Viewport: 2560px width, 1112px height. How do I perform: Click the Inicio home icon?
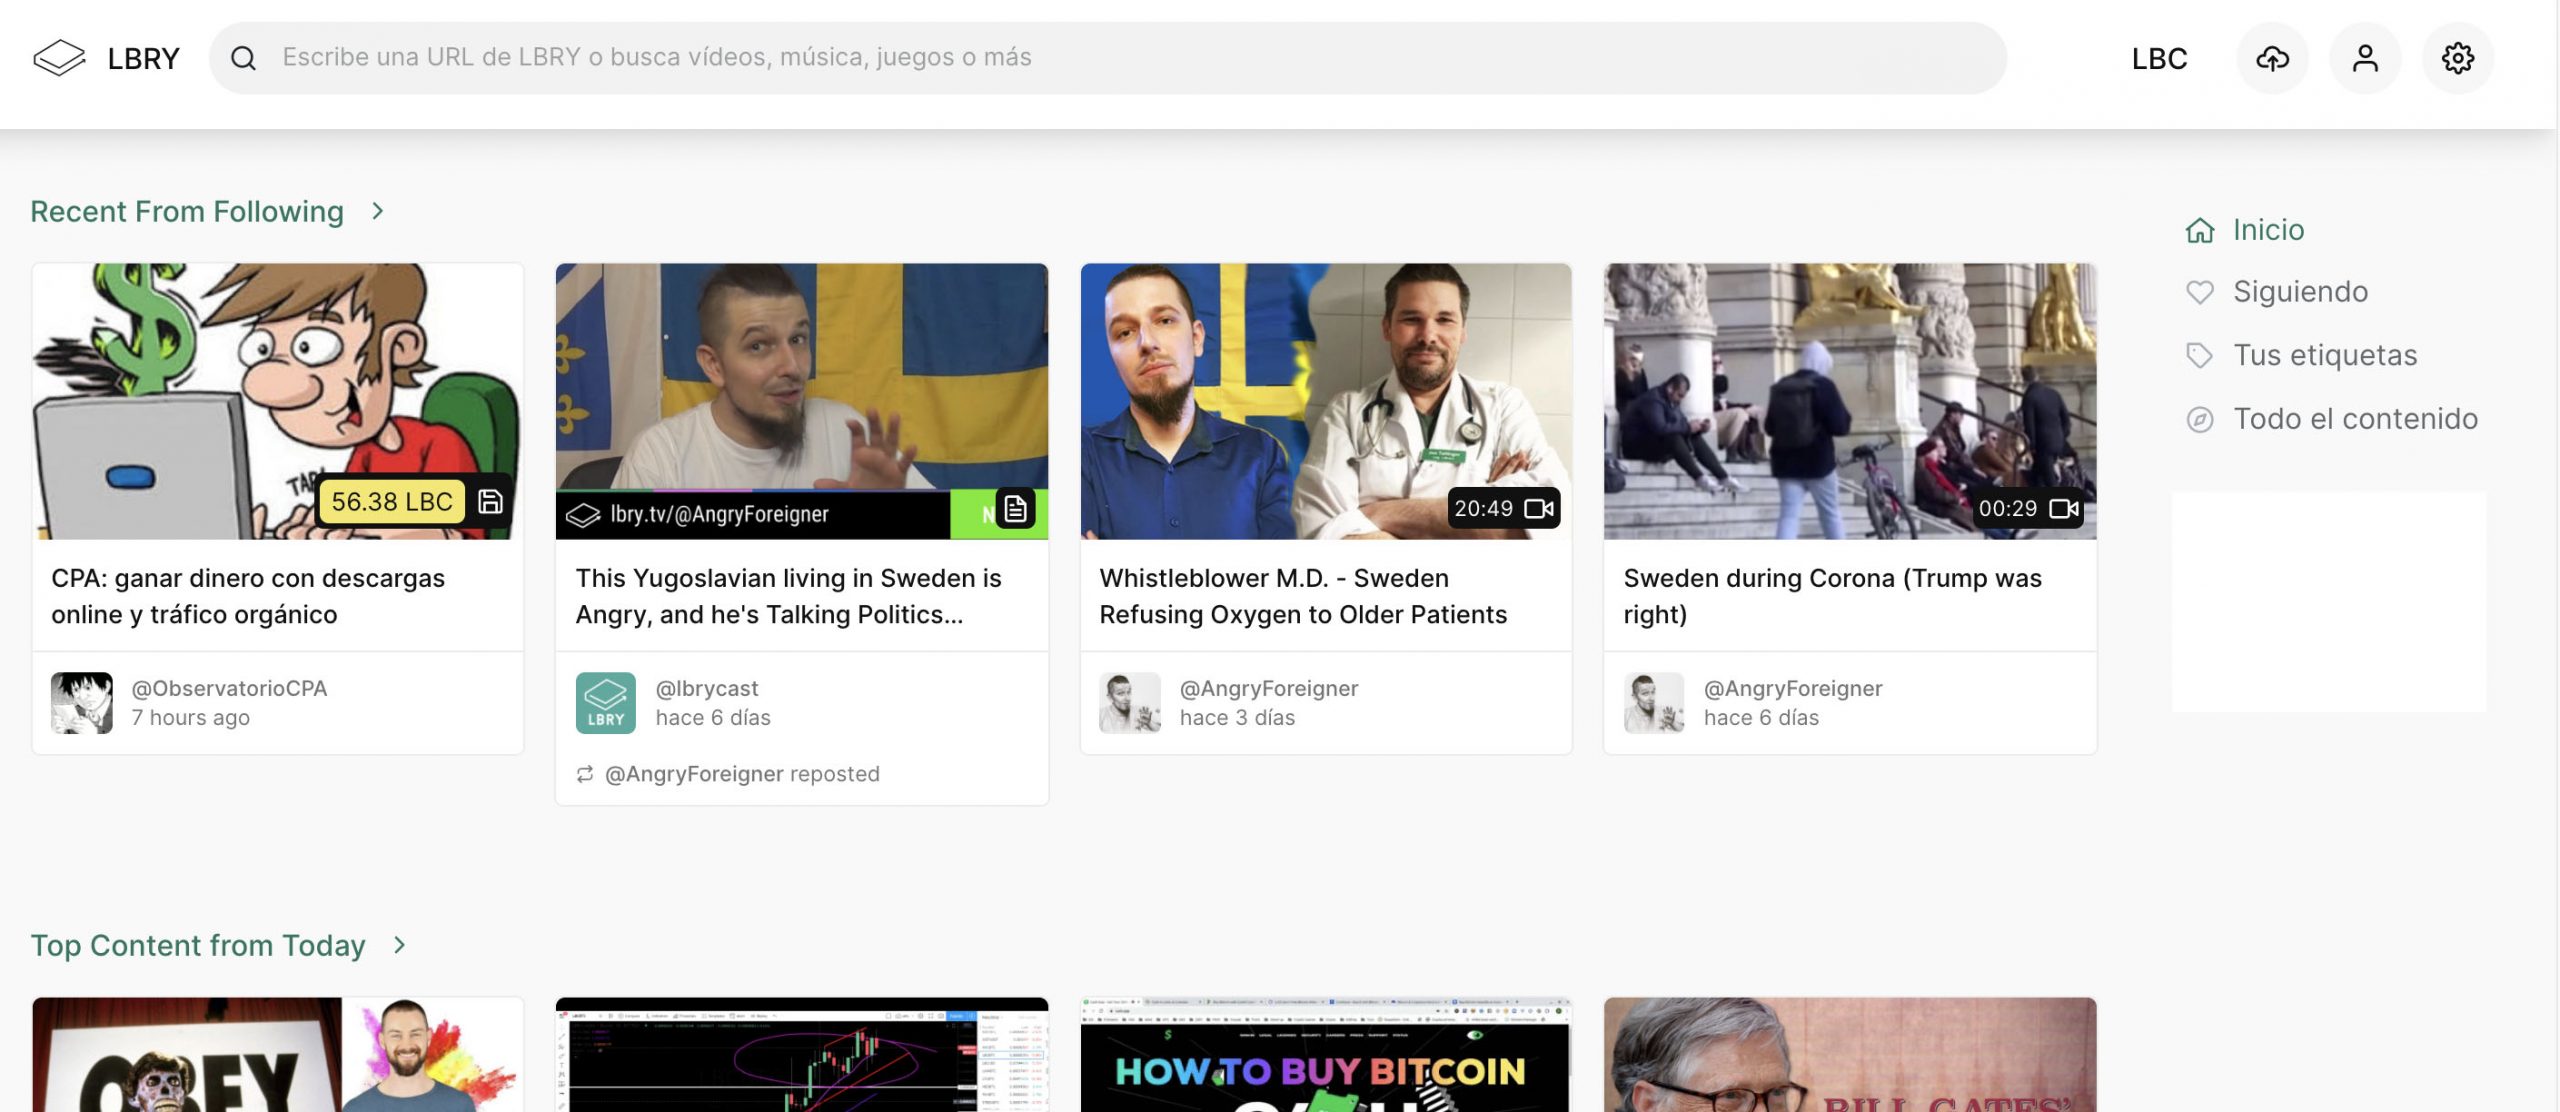pyautogui.click(x=2200, y=230)
